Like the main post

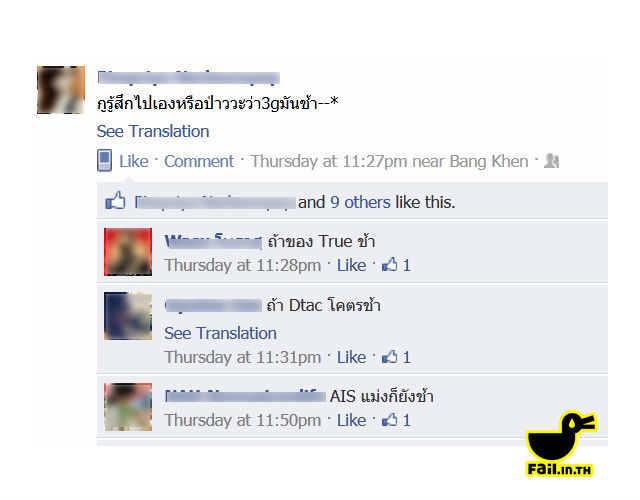(x=133, y=161)
